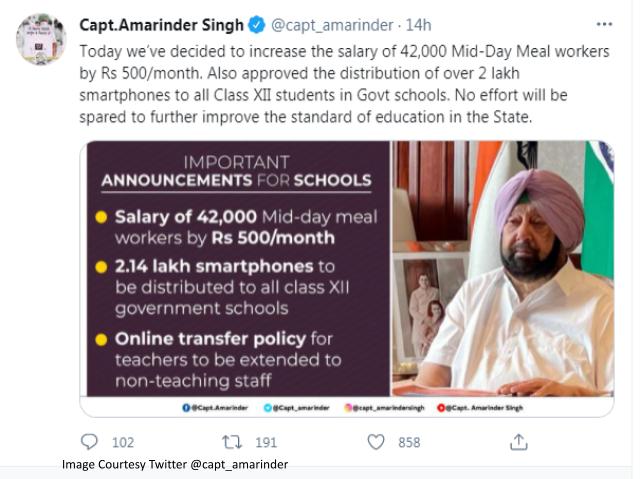
Task: Click the blue verified badge
Action: click(x=257, y=25)
